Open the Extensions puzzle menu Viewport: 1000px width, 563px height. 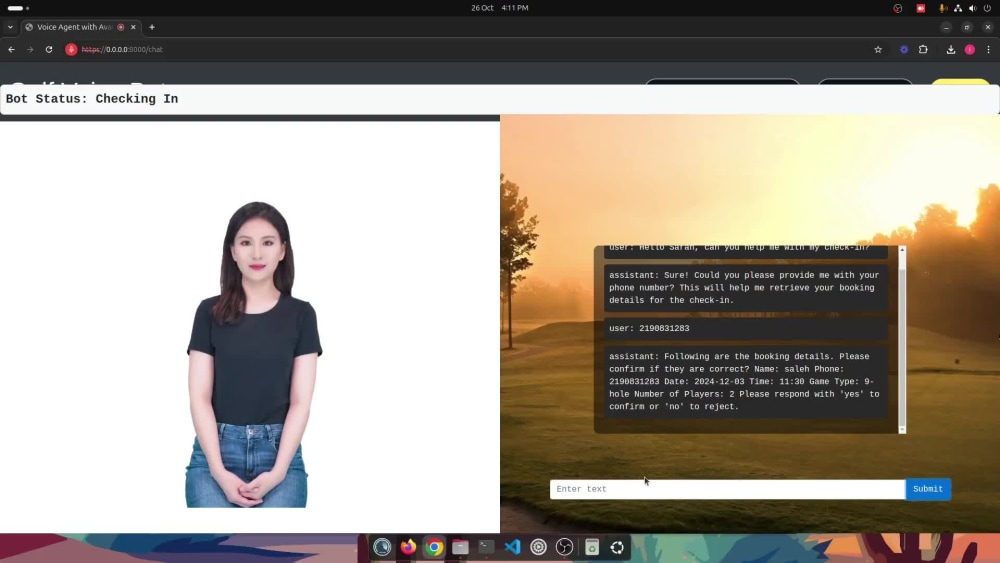(923, 49)
